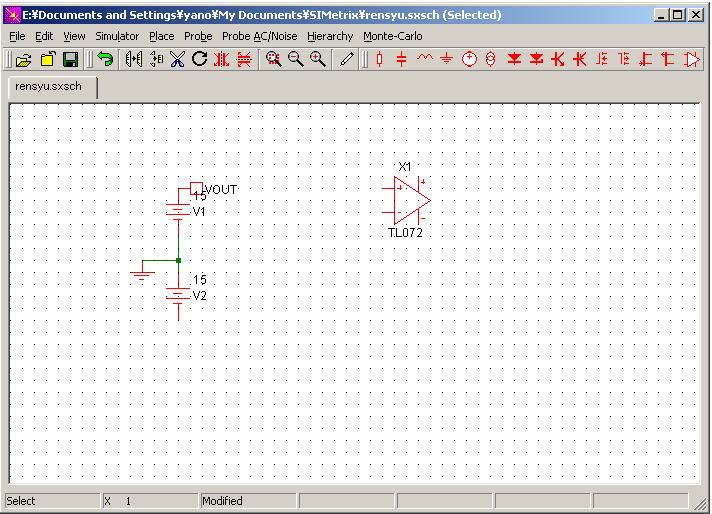
Task: Click the application icon in title bar
Action: [12, 15]
